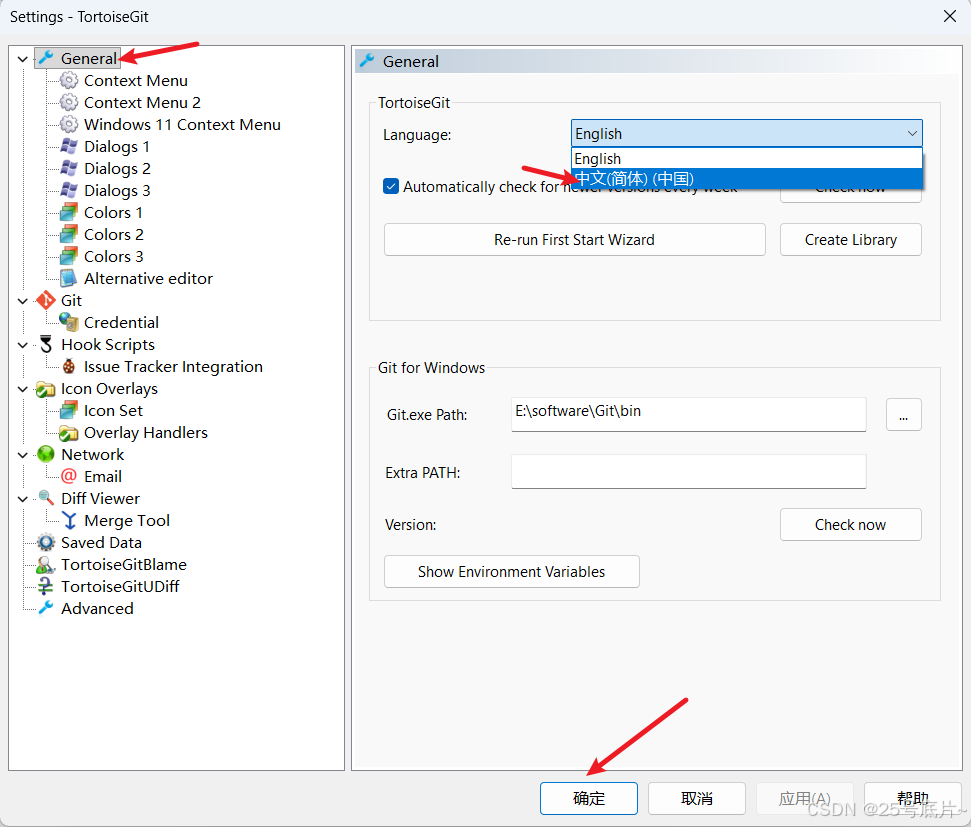Select the Alternative editor tree label
The width and height of the screenshot is (971, 827).
coord(148,279)
